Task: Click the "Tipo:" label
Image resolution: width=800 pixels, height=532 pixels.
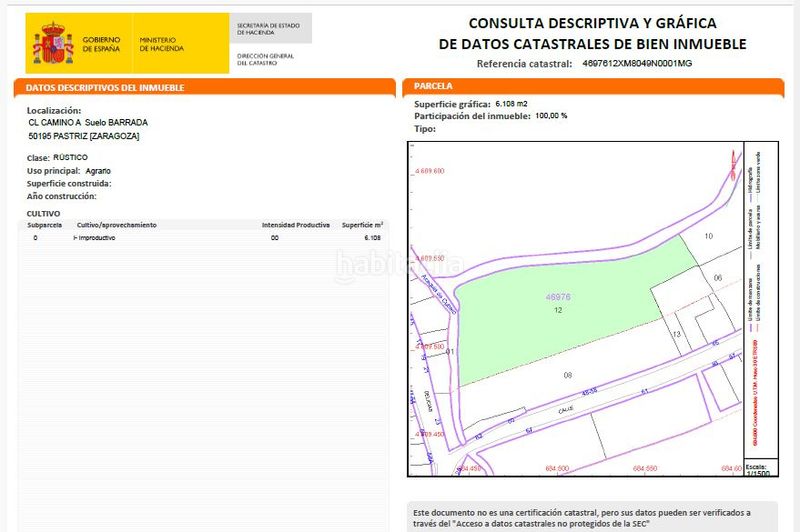Action: click(x=425, y=129)
